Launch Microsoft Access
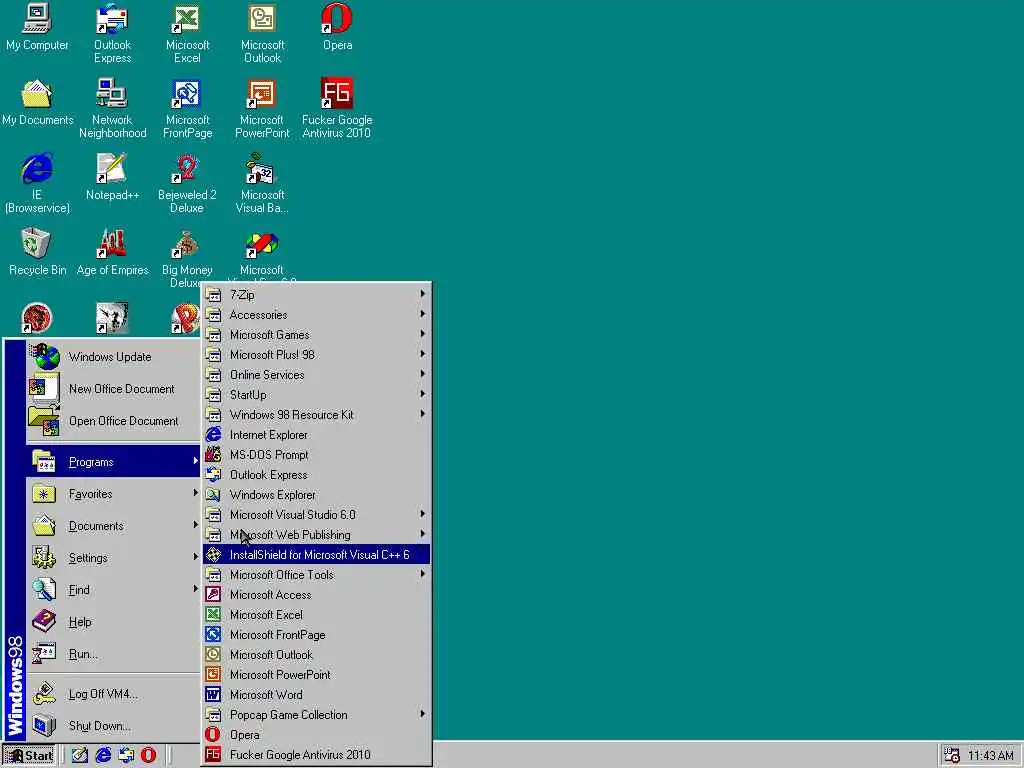Viewport: 1024px width, 768px height. click(x=316, y=594)
